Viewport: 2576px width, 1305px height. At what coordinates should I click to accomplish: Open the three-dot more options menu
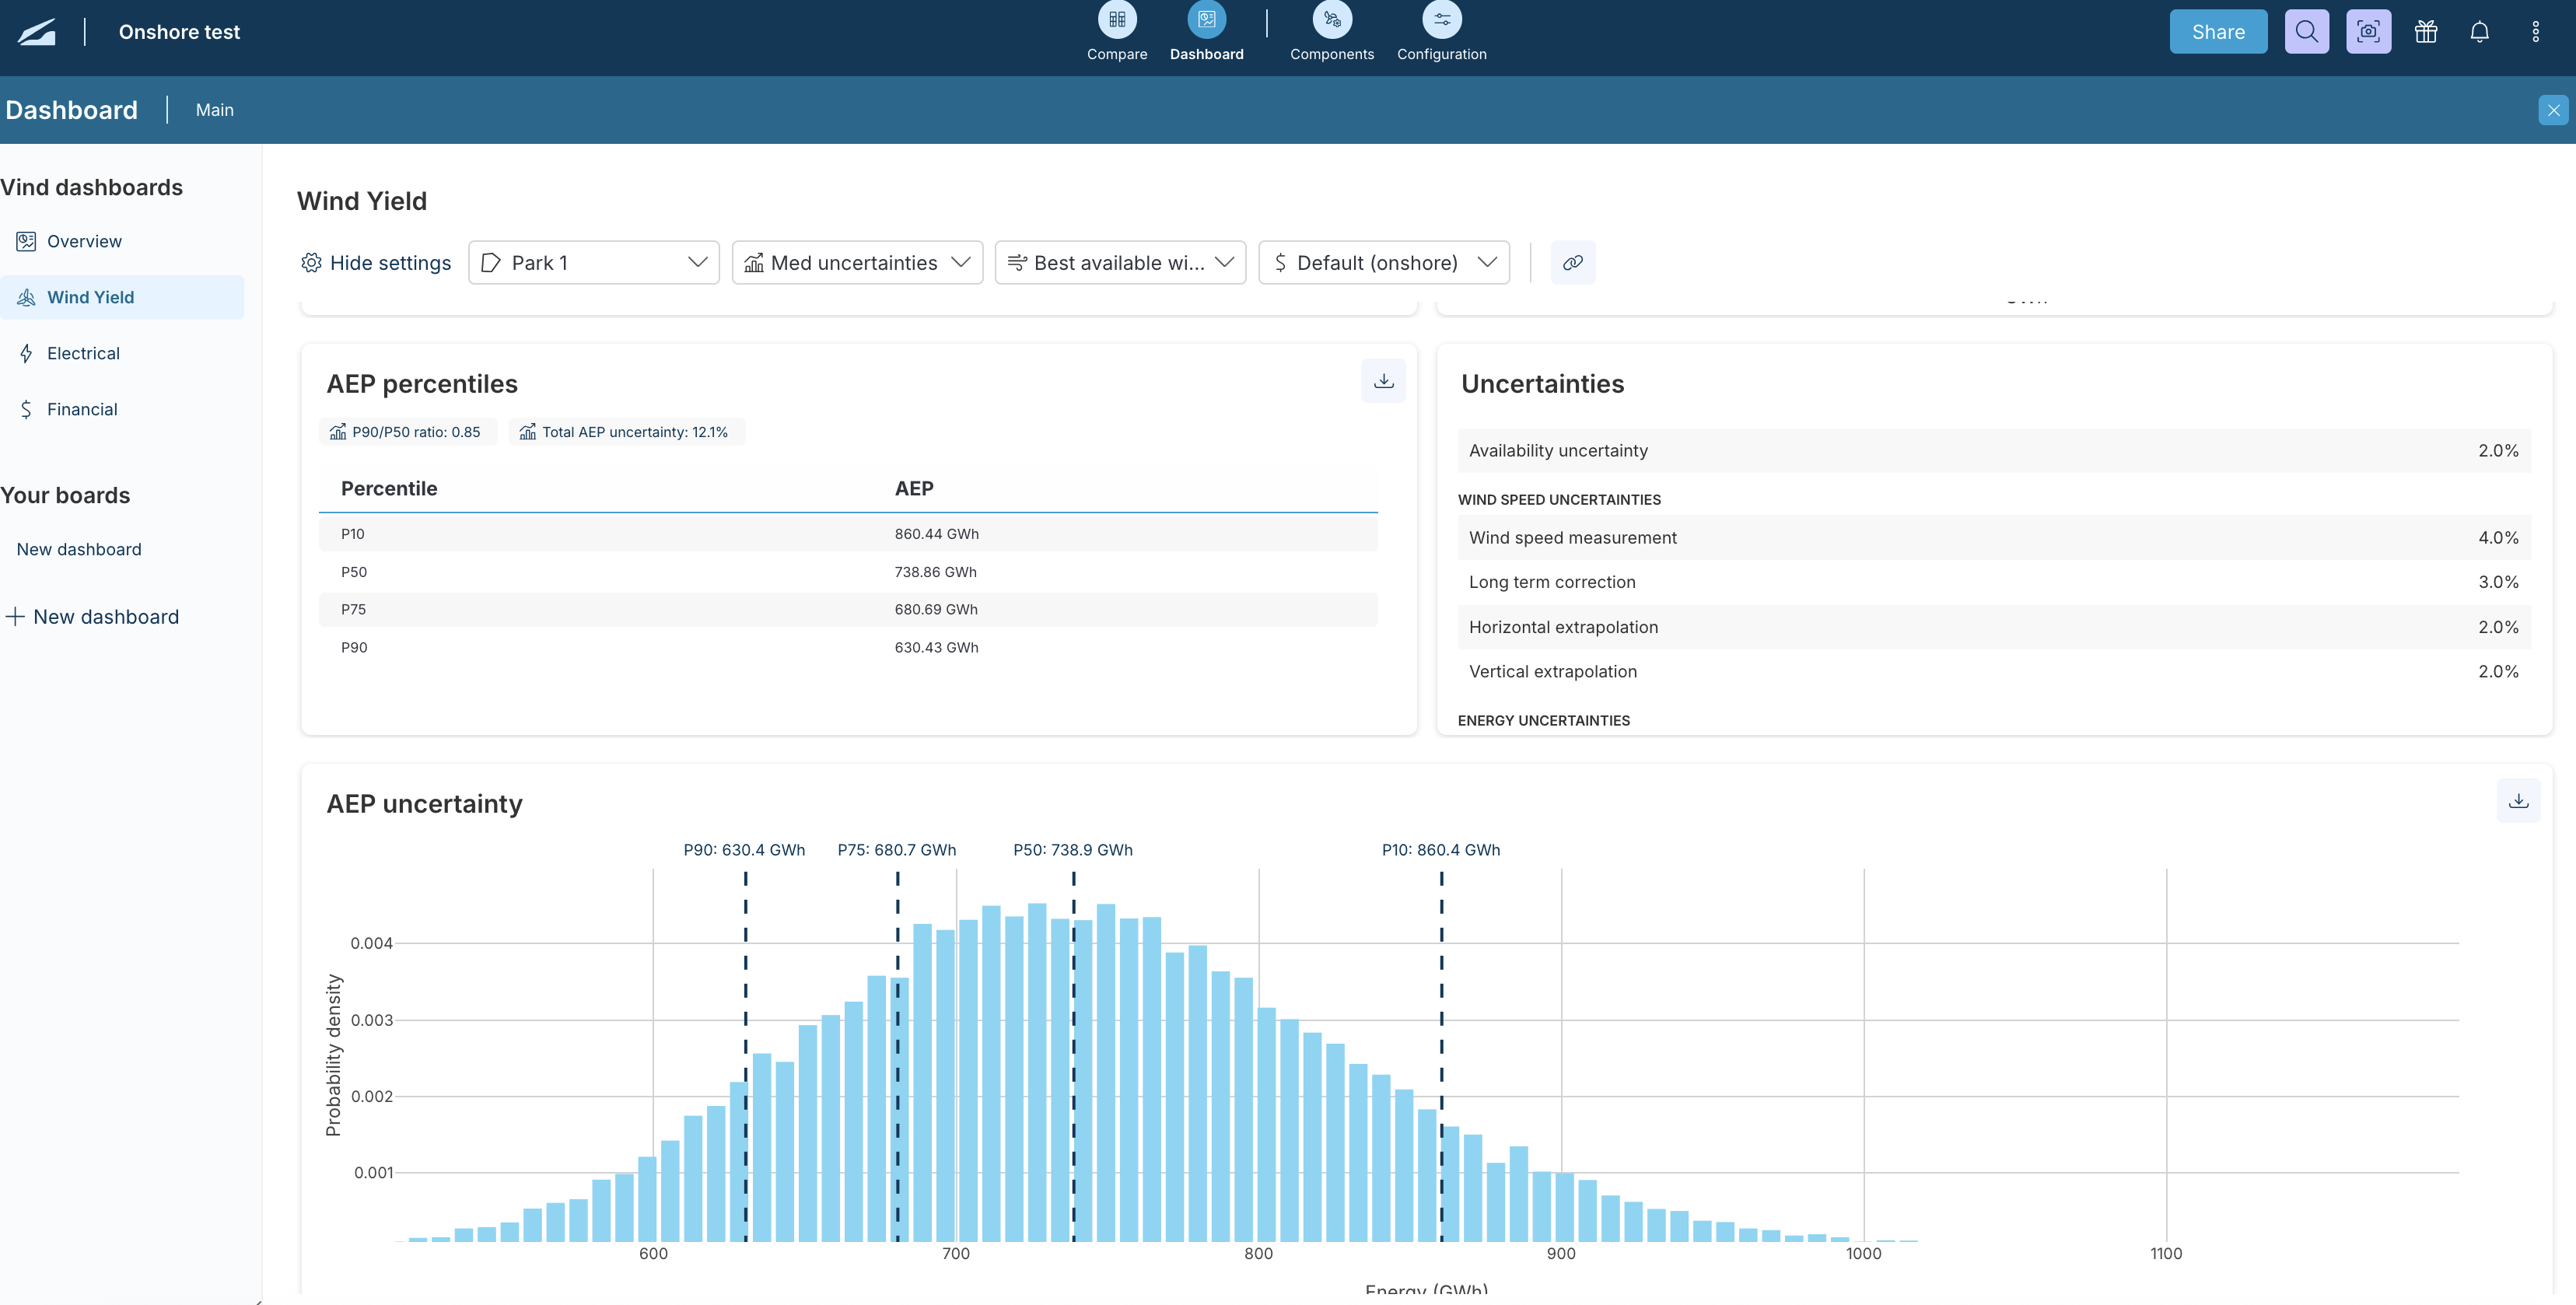click(2535, 32)
